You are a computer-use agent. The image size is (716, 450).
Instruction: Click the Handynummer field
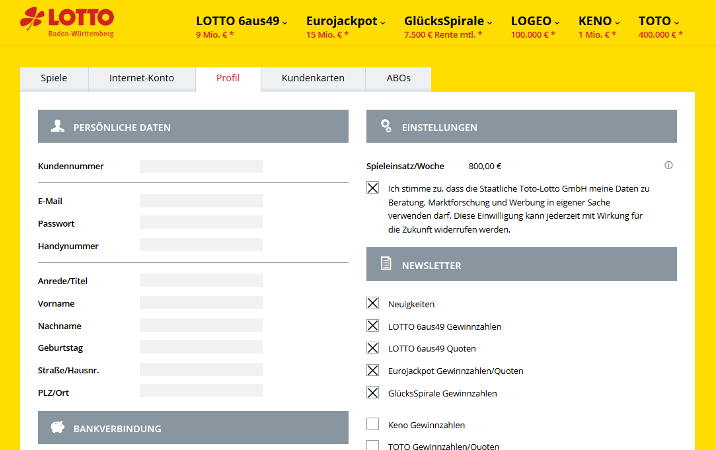coord(201,245)
